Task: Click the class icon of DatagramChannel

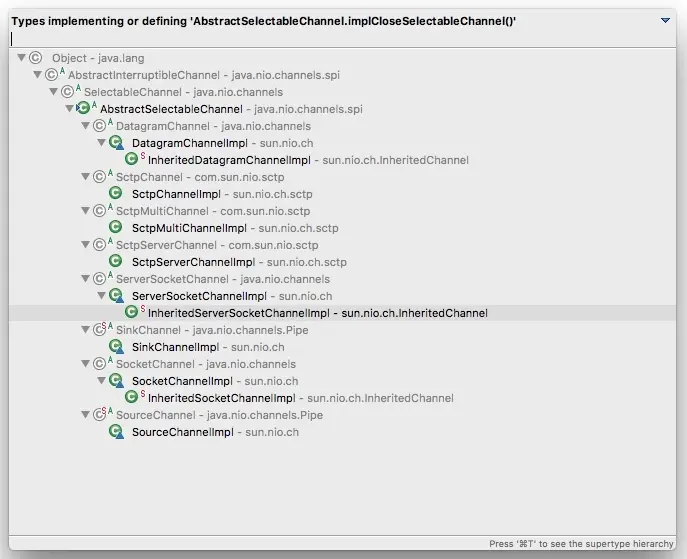Action: click(100, 126)
